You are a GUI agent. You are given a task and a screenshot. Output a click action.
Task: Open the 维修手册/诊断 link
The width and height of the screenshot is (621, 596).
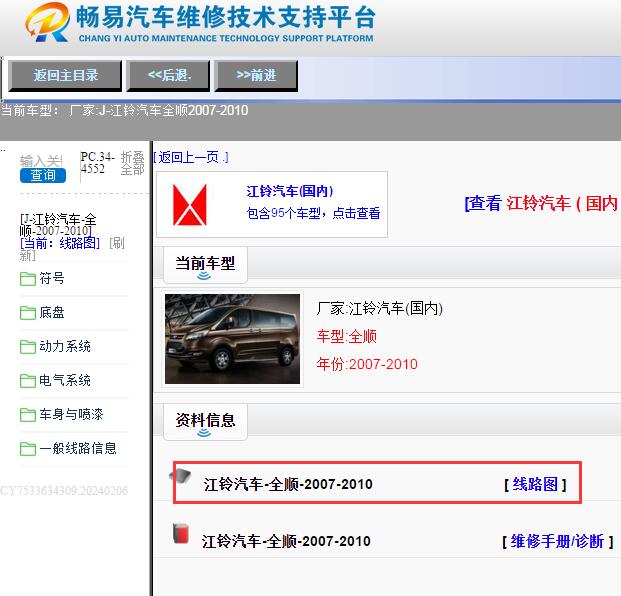pos(558,541)
